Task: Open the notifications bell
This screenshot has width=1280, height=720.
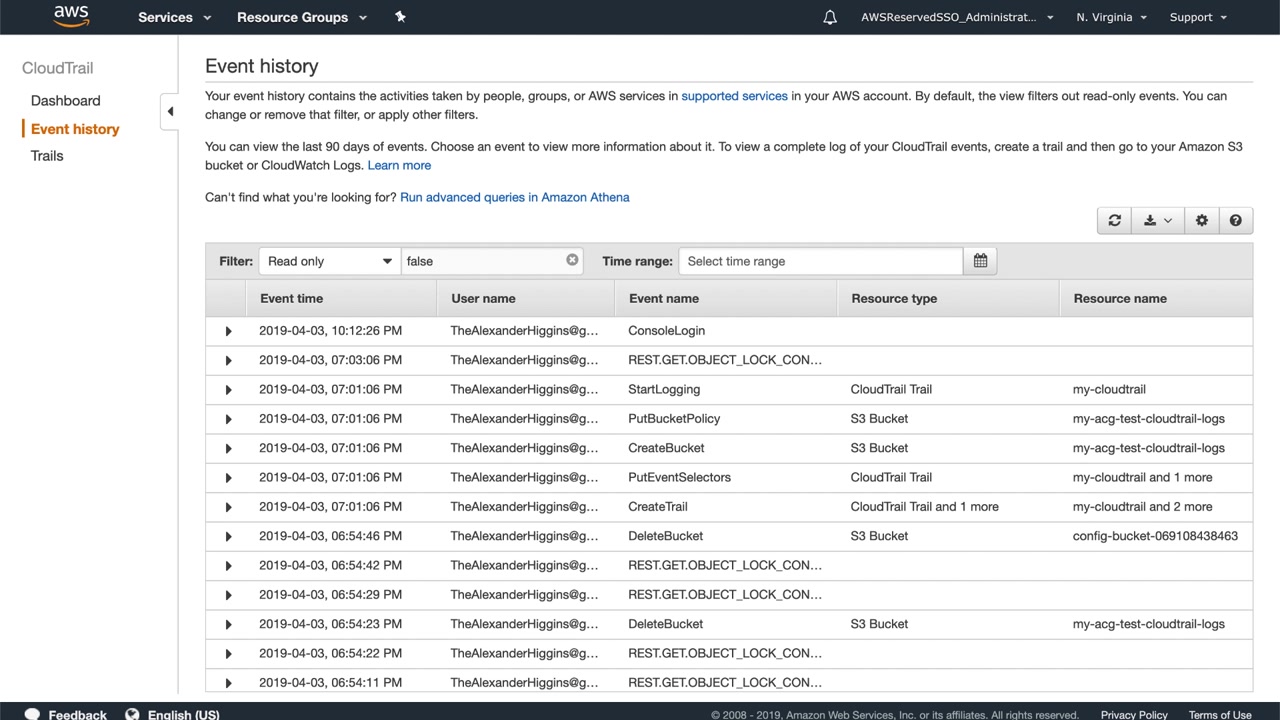Action: point(830,17)
